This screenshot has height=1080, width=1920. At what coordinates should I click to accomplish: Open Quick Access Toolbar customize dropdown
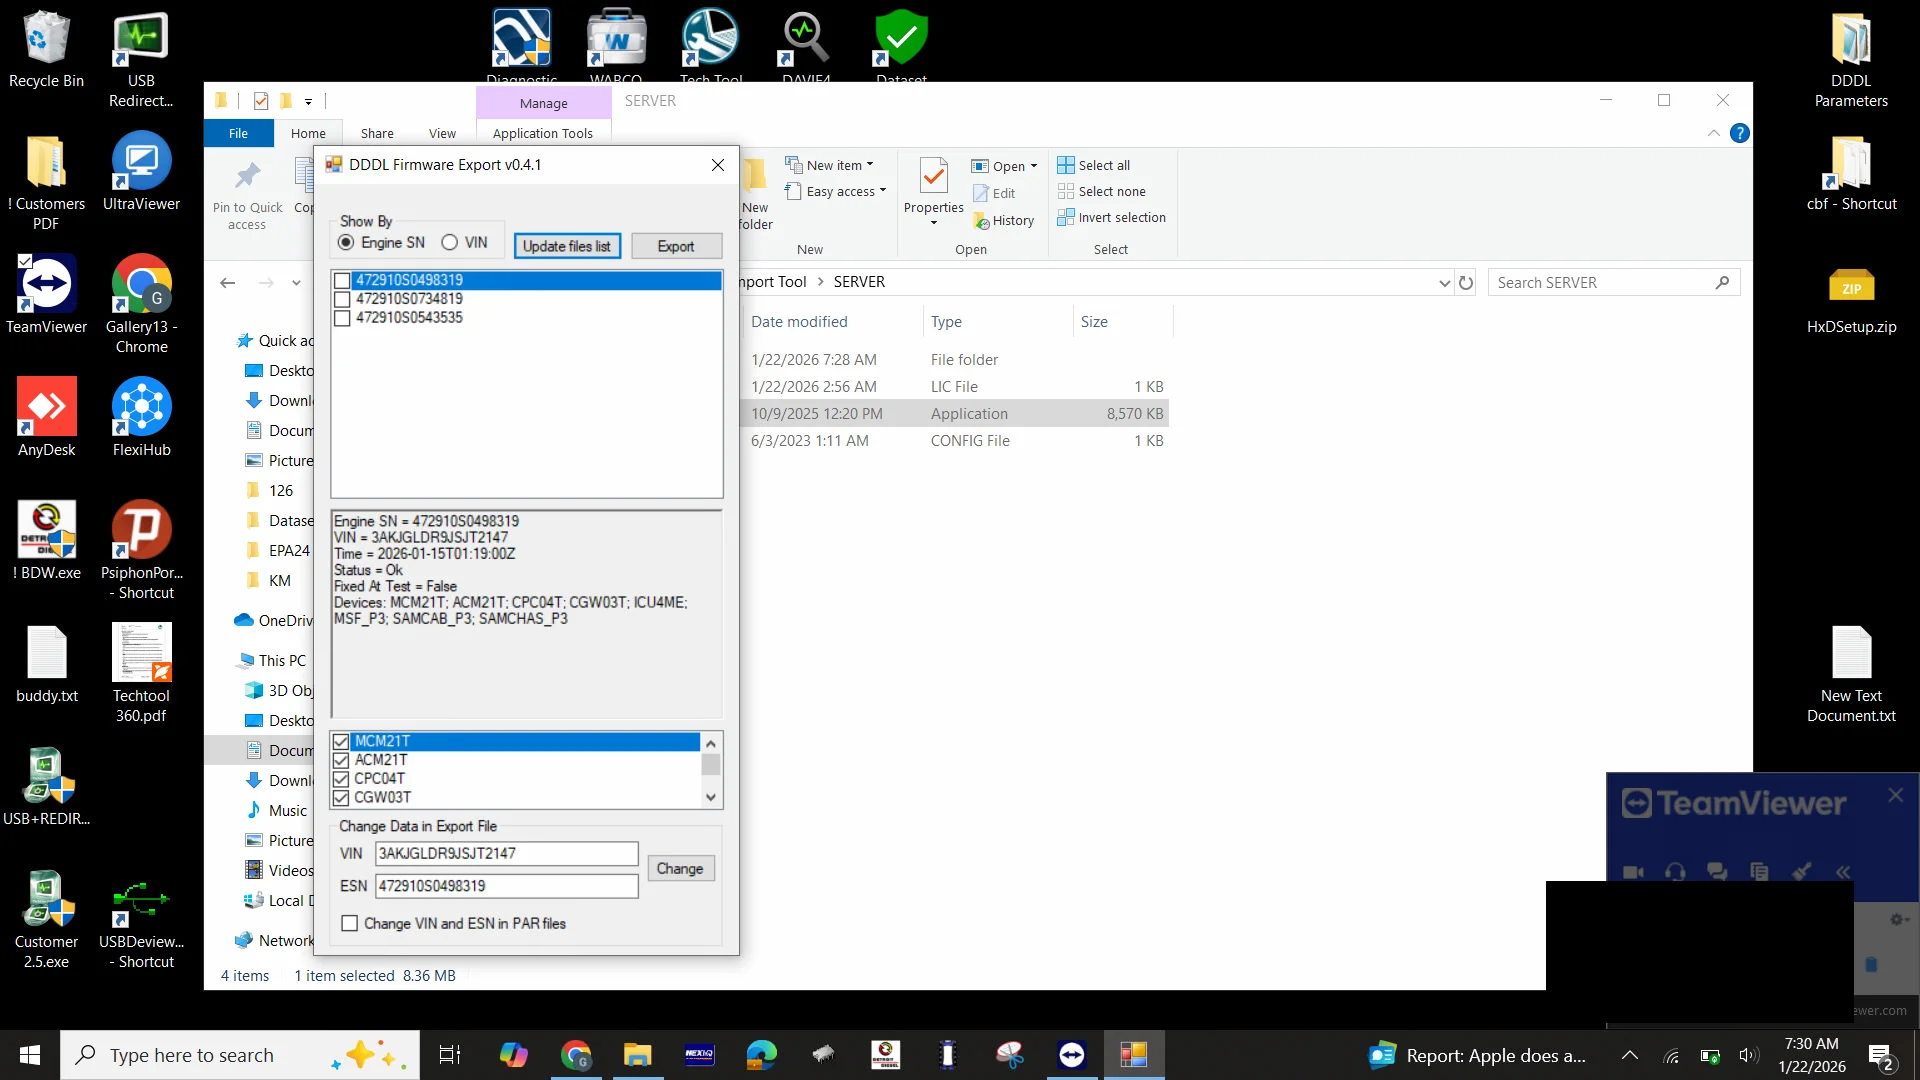click(308, 101)
